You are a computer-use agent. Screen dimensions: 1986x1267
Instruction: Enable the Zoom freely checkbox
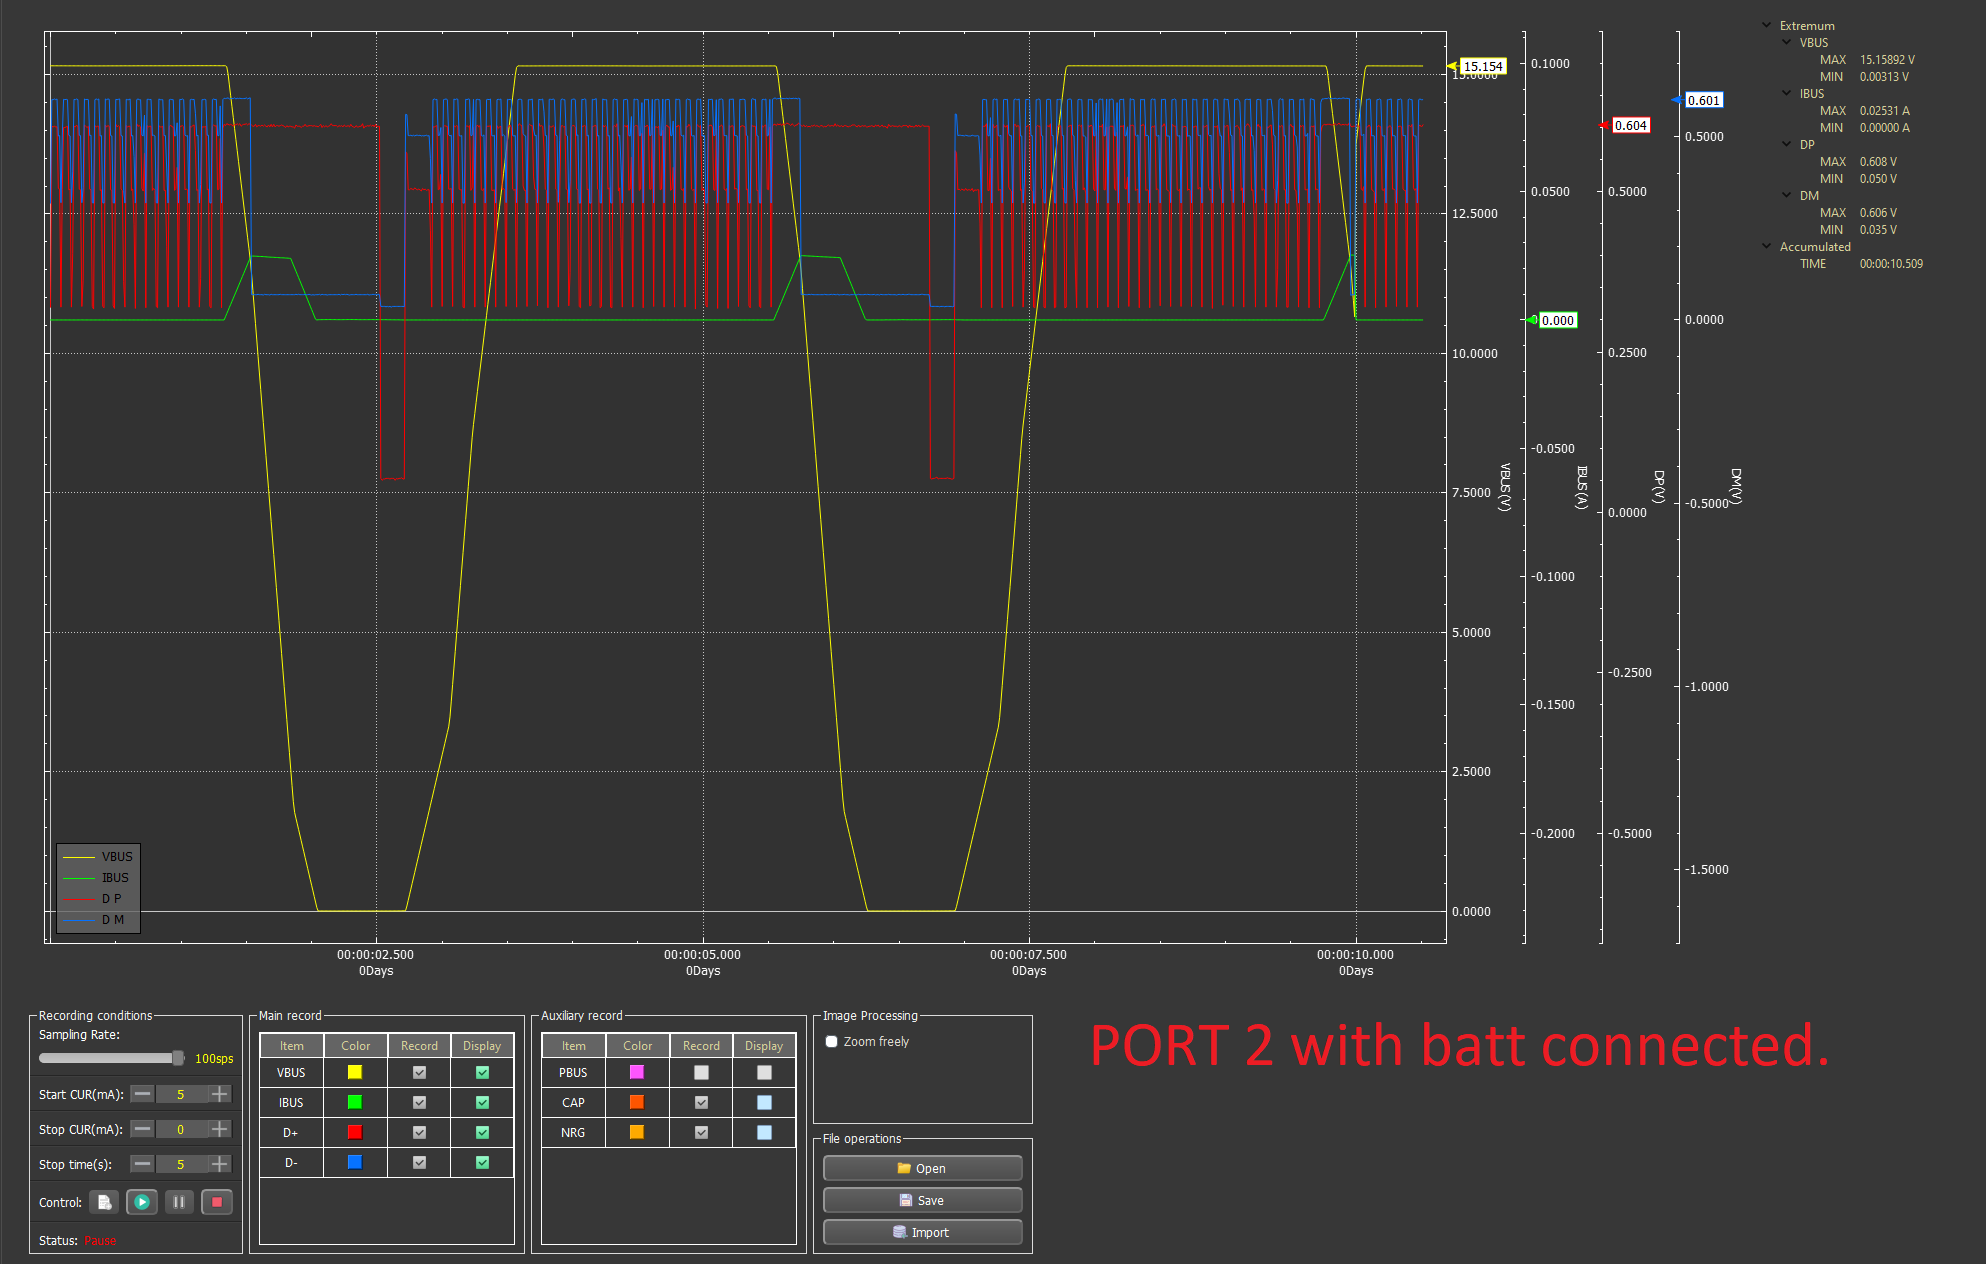(x=831, y=1041)
